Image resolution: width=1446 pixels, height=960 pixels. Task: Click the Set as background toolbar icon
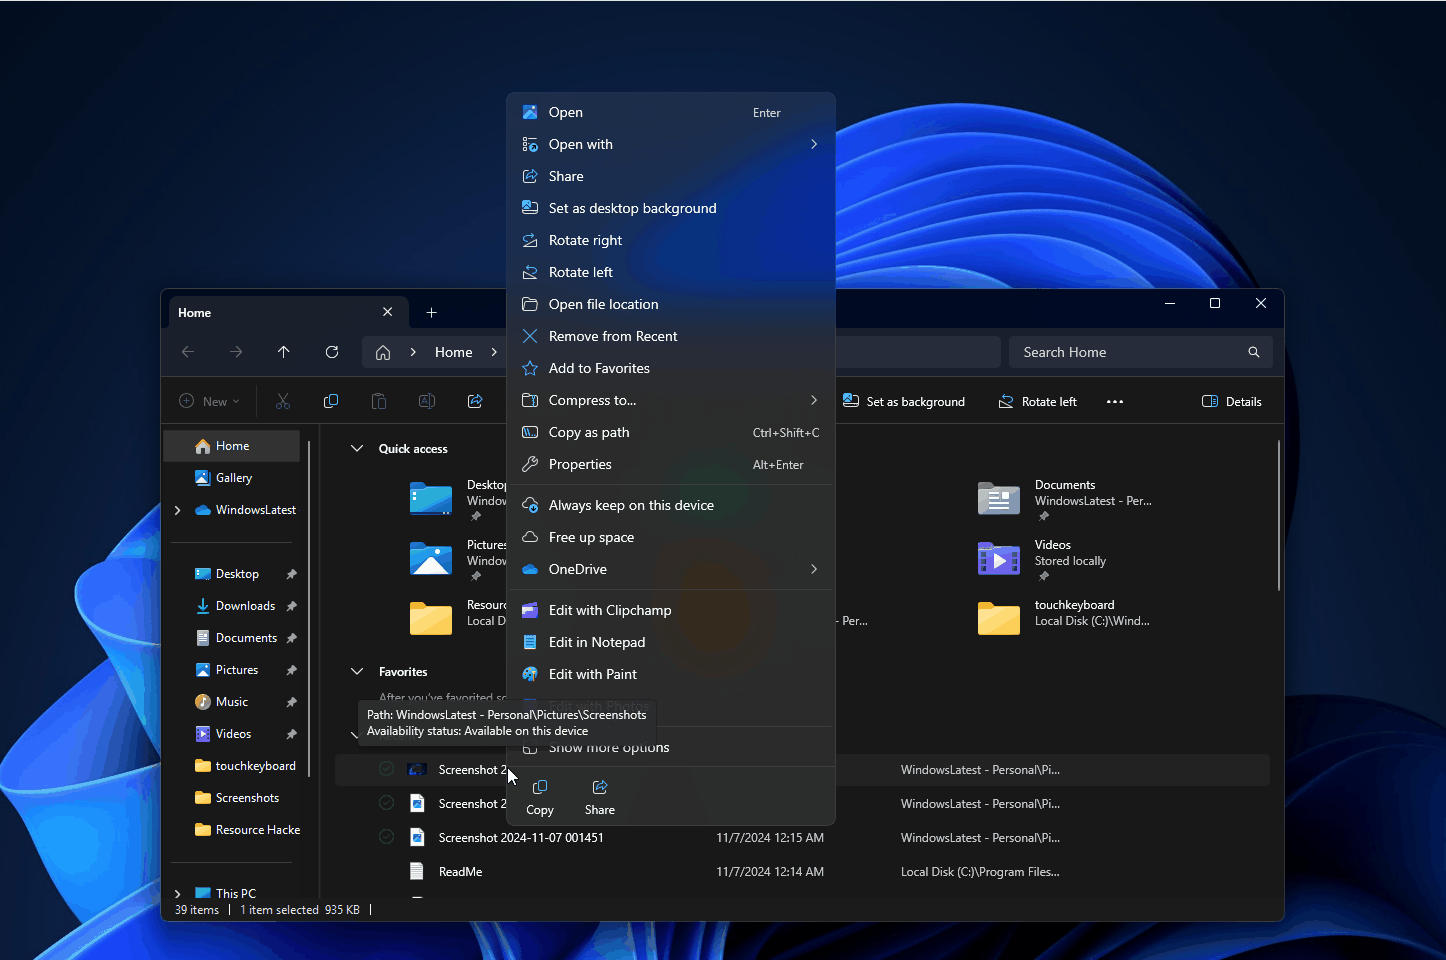point(904,401)
